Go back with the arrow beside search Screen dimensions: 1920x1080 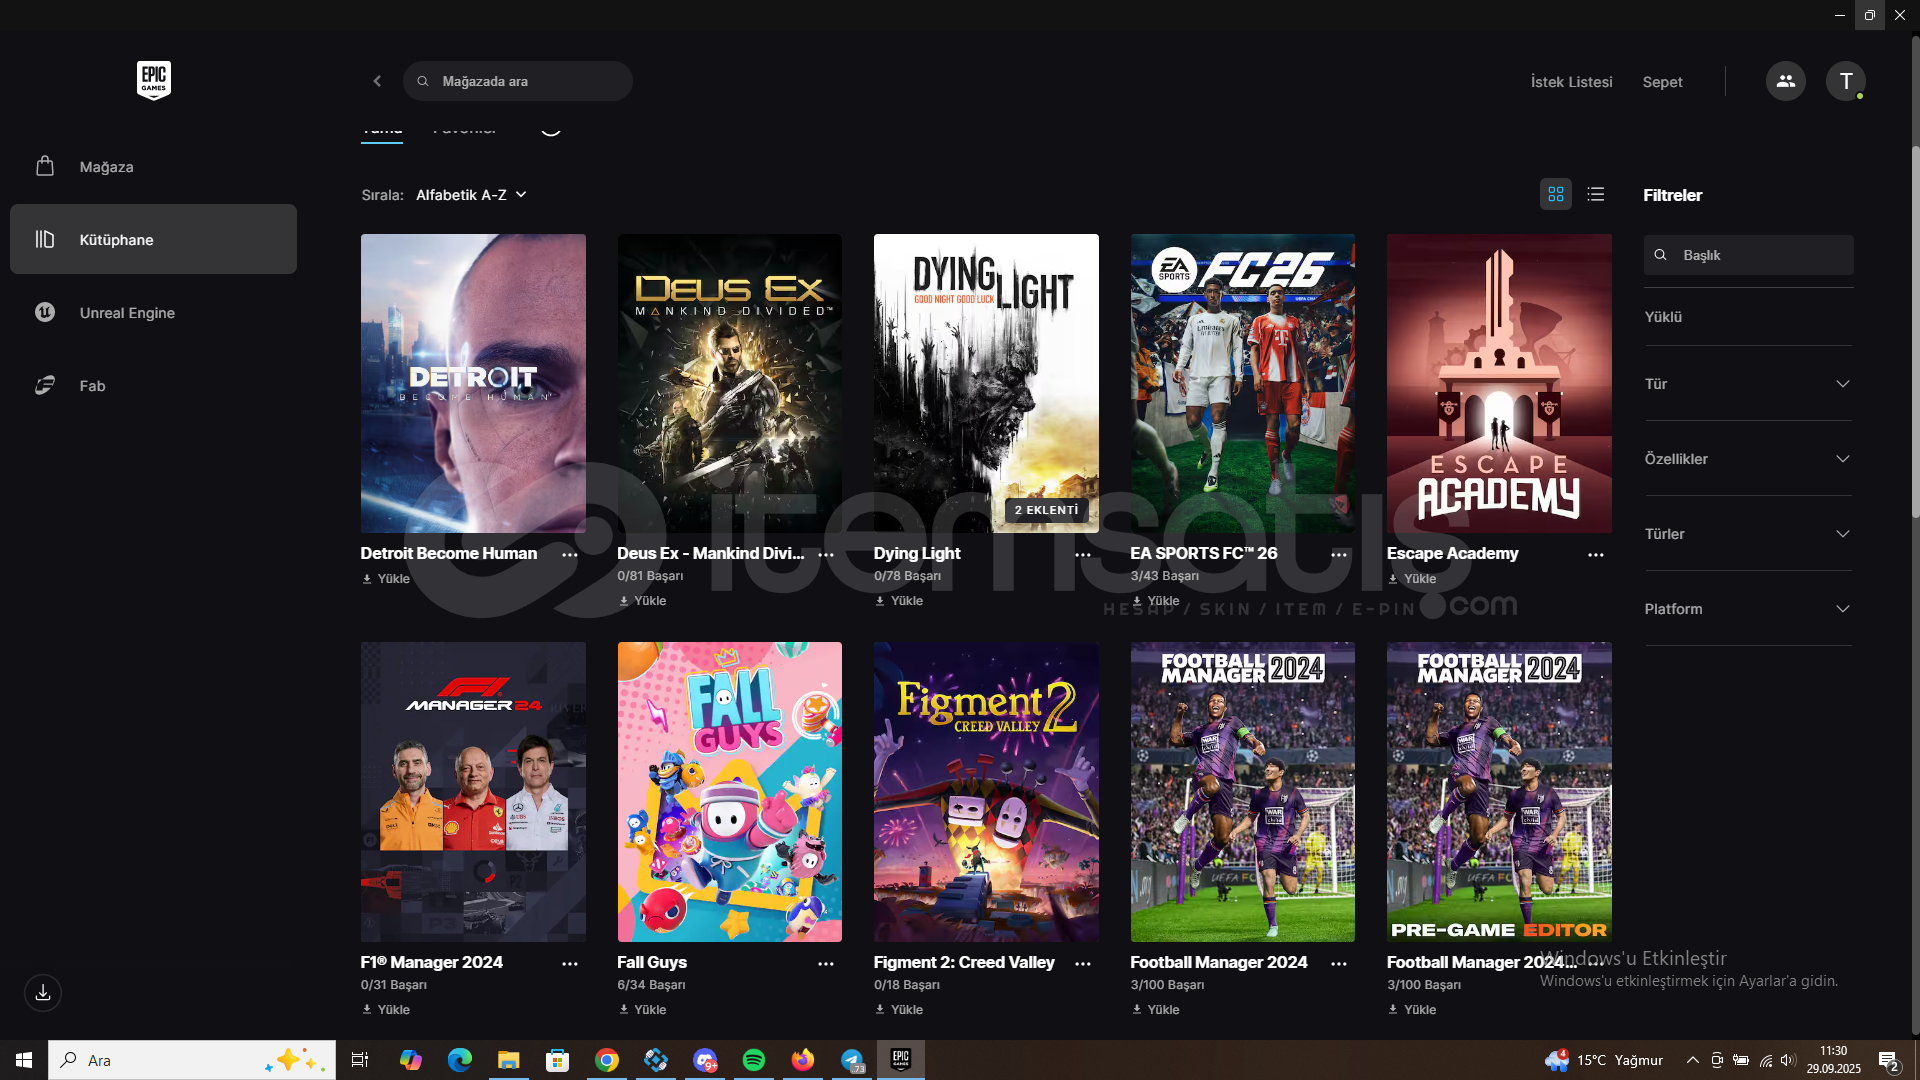(x=377, y=81)
